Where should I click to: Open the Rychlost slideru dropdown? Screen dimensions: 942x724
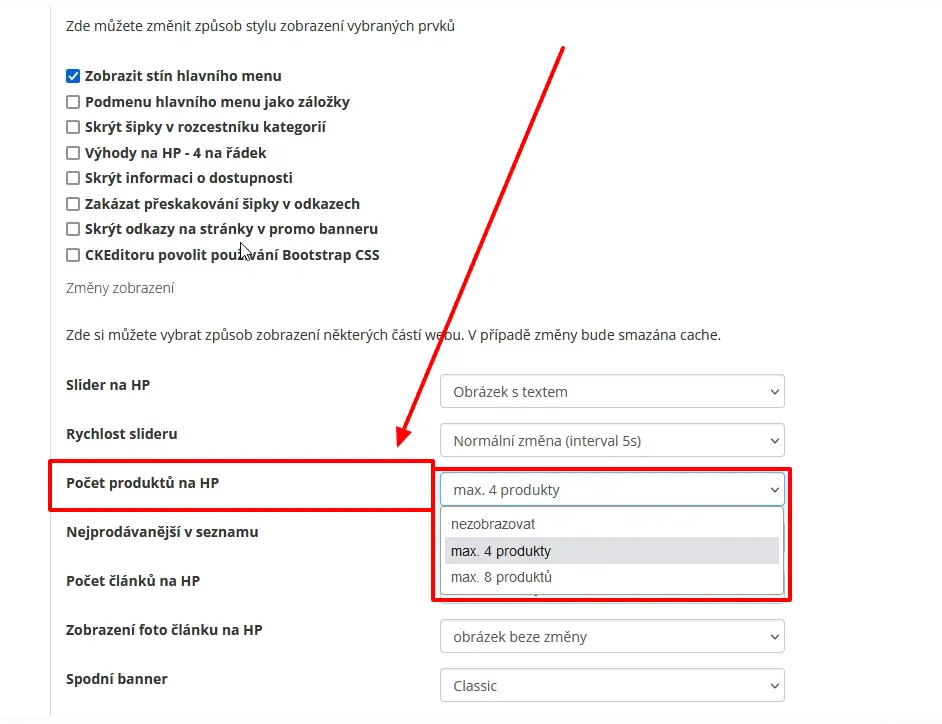(612, 440)
